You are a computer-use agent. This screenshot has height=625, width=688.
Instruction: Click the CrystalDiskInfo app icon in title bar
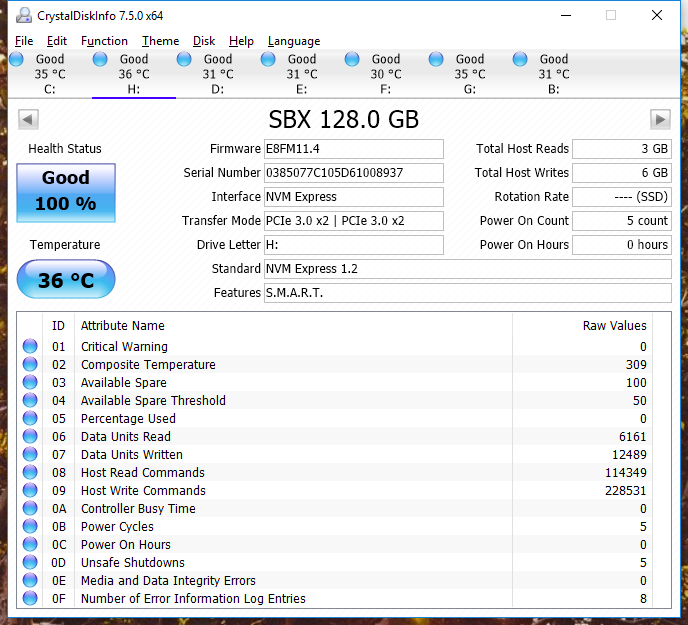[x=23, y=16]
